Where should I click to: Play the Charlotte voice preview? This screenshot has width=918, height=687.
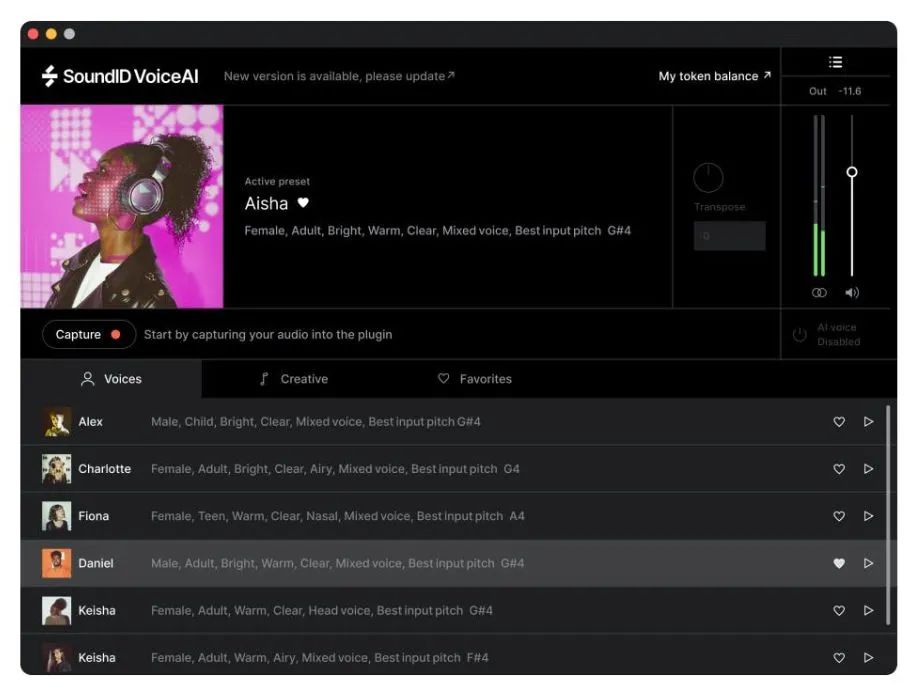pos(868,469)
